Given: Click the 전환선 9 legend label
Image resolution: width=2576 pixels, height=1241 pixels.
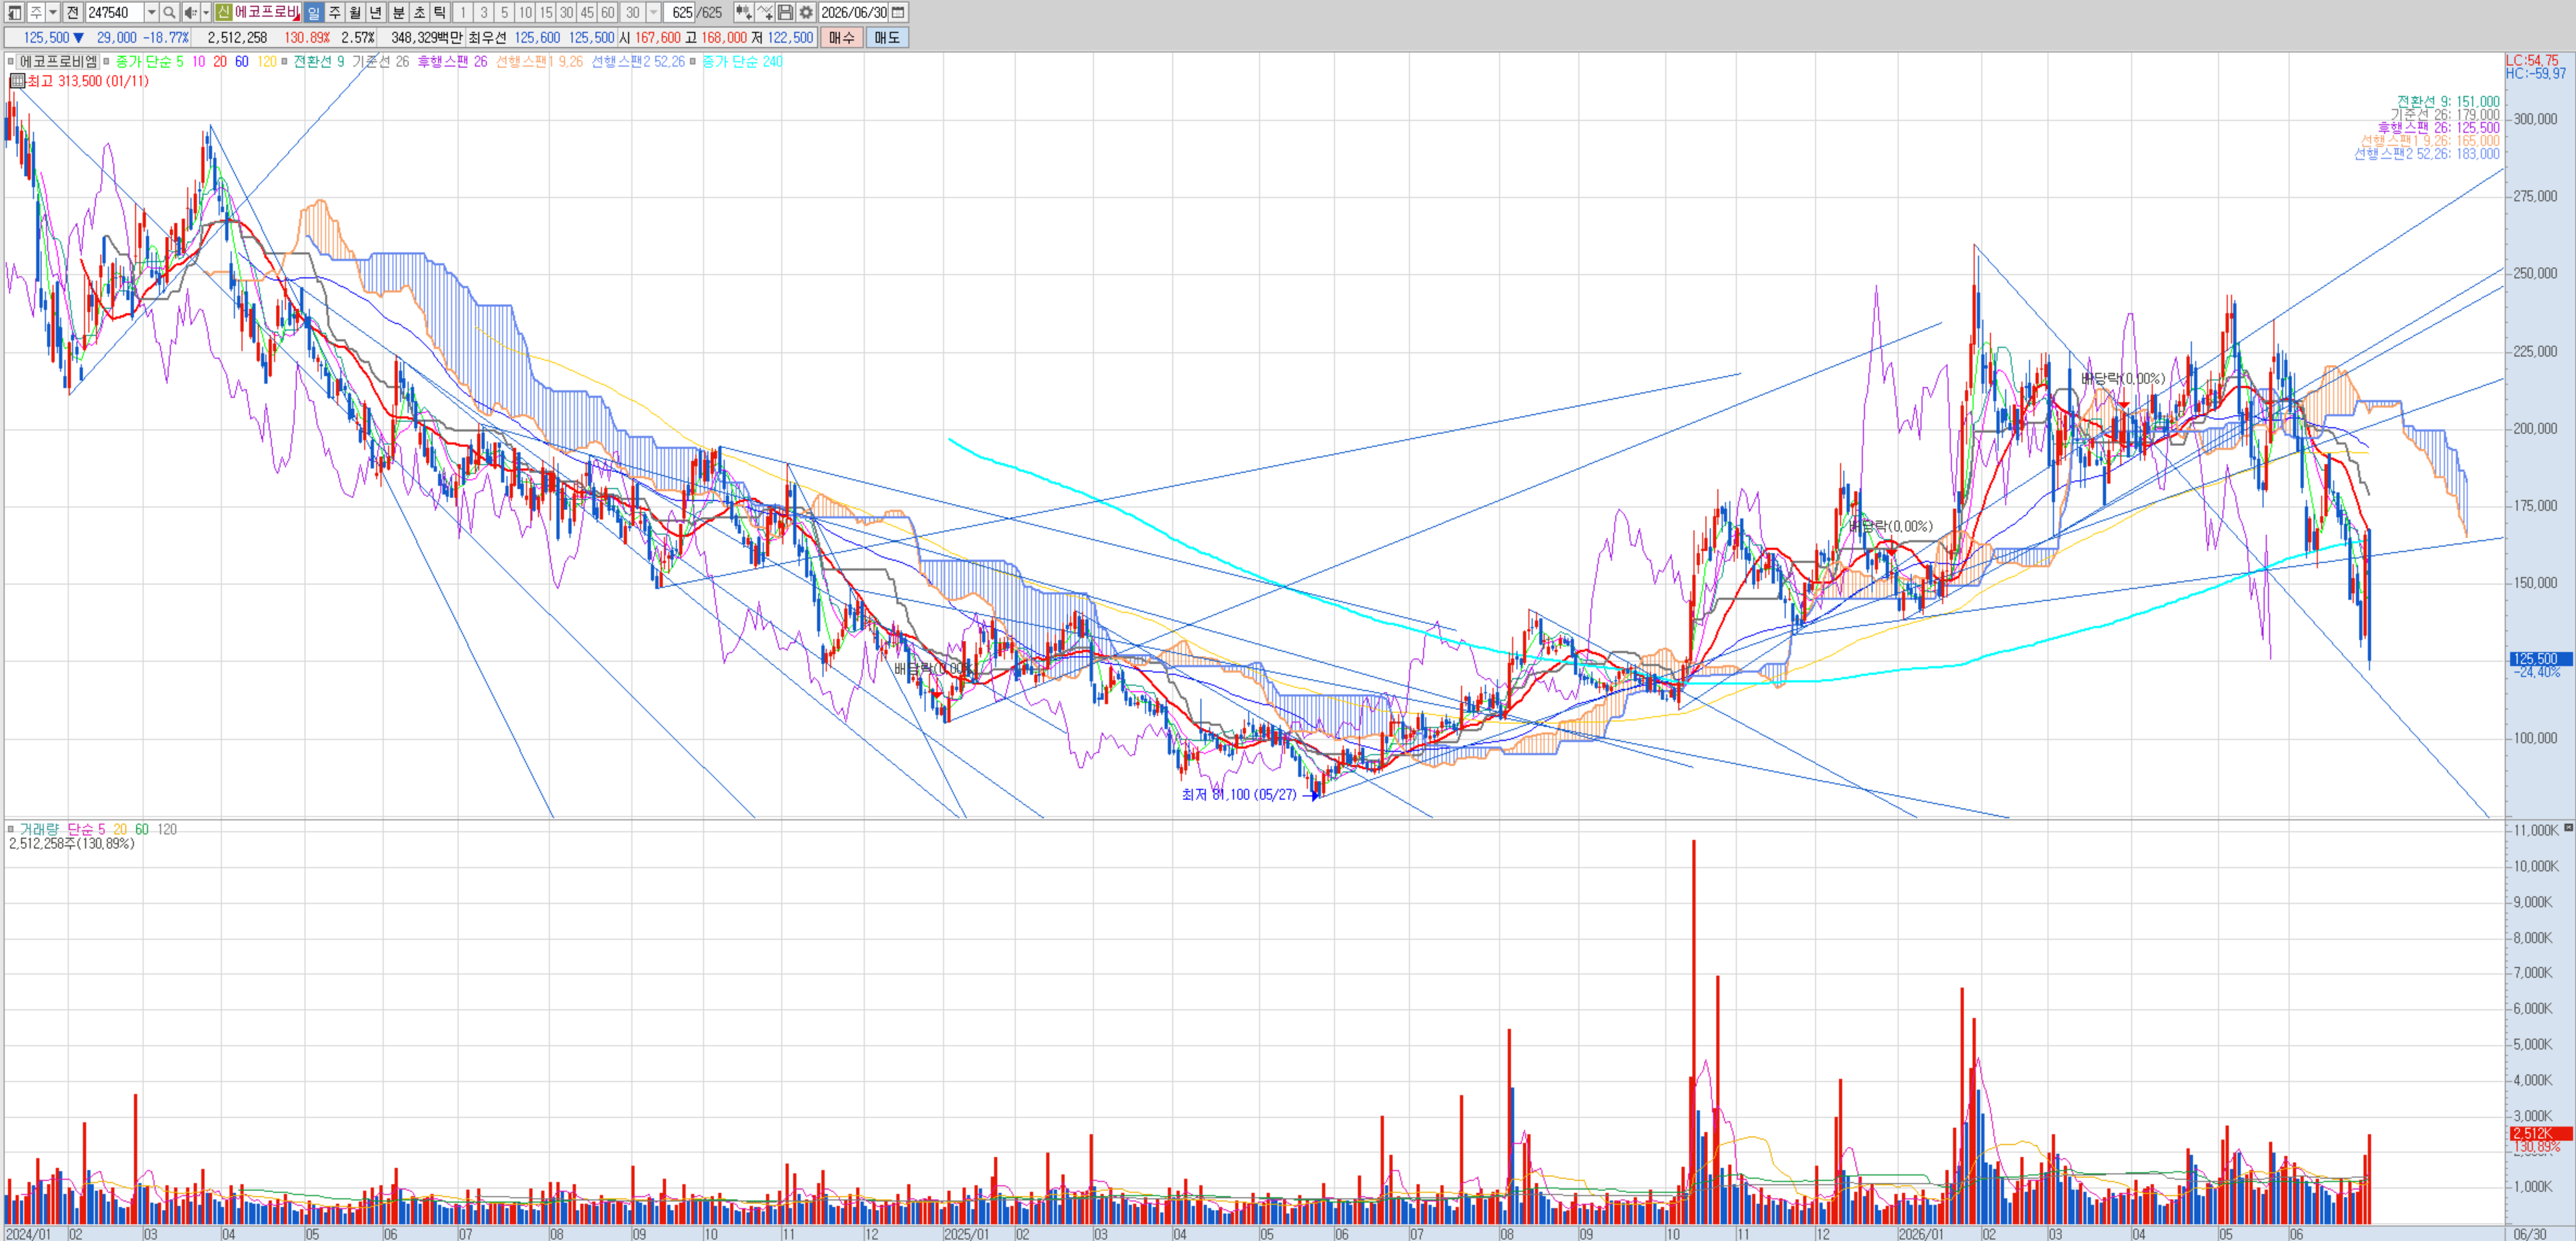Looking at the screenshot, I should point(319,62).
